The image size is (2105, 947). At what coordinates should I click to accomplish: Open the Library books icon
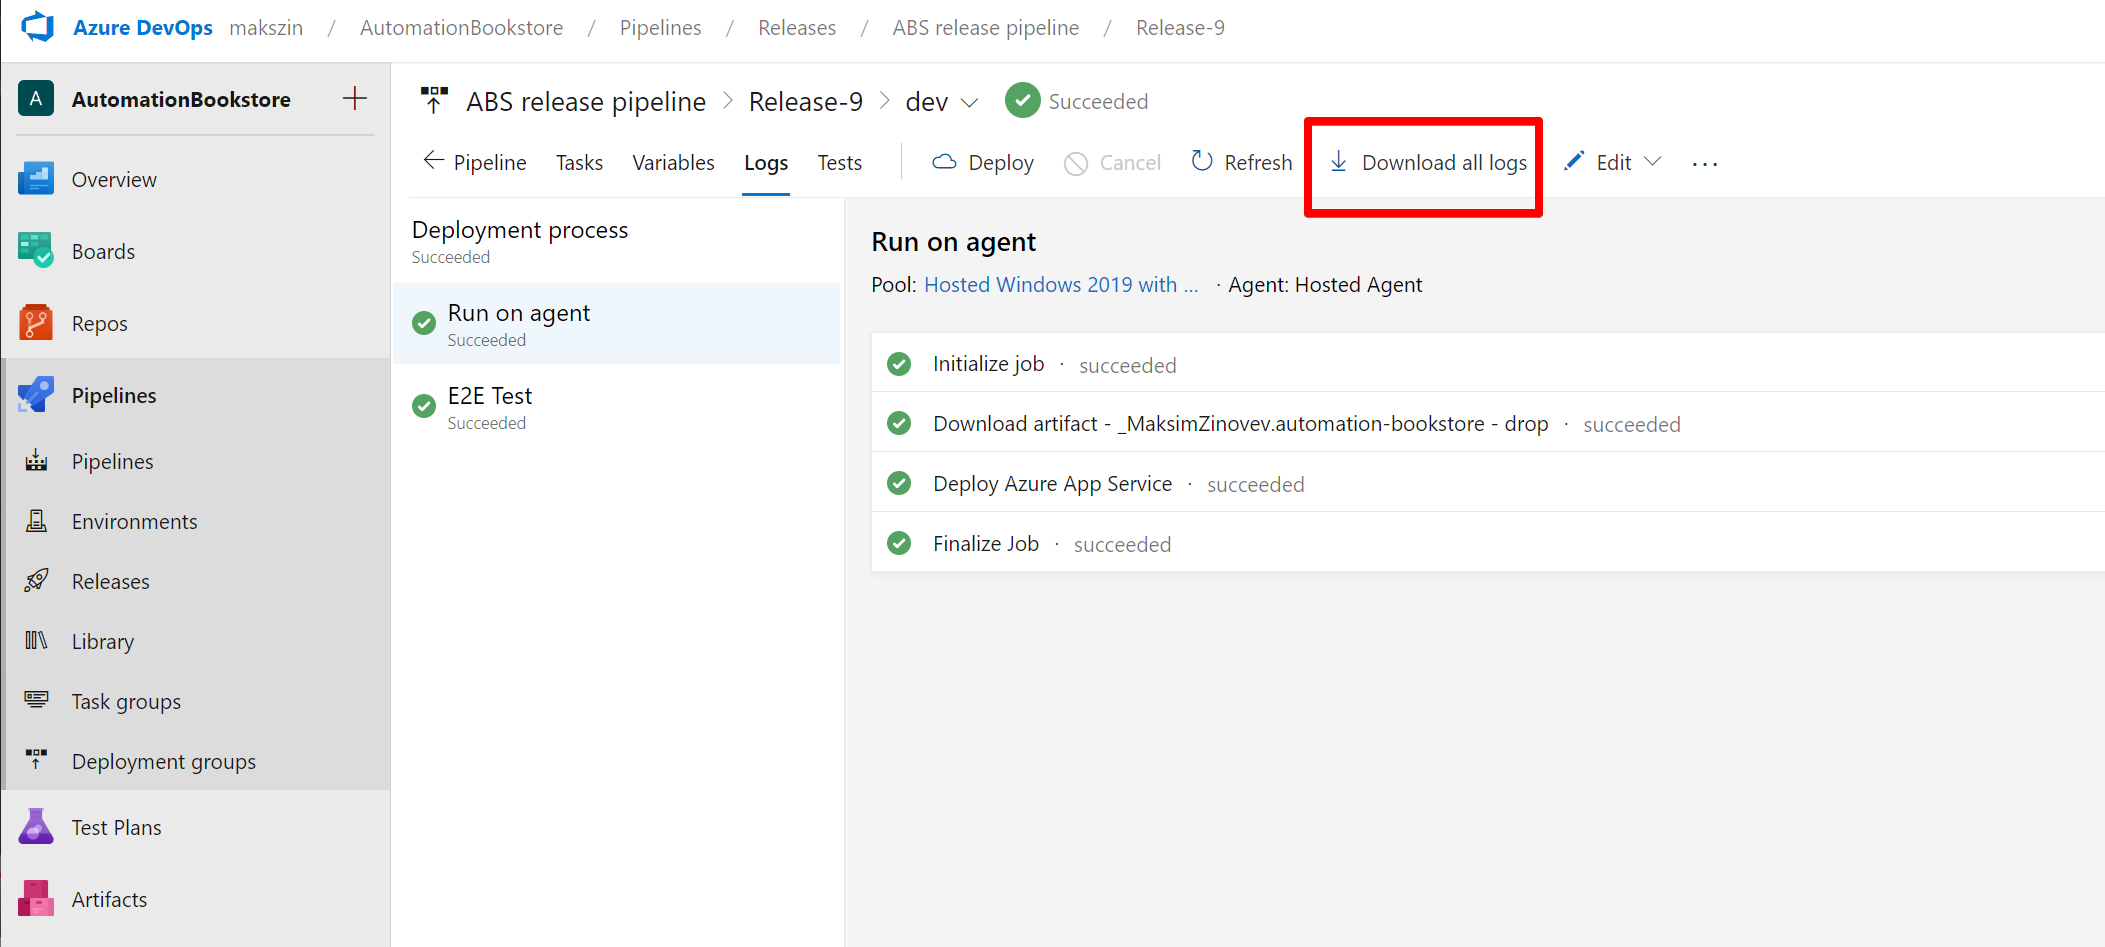[36, 641]
